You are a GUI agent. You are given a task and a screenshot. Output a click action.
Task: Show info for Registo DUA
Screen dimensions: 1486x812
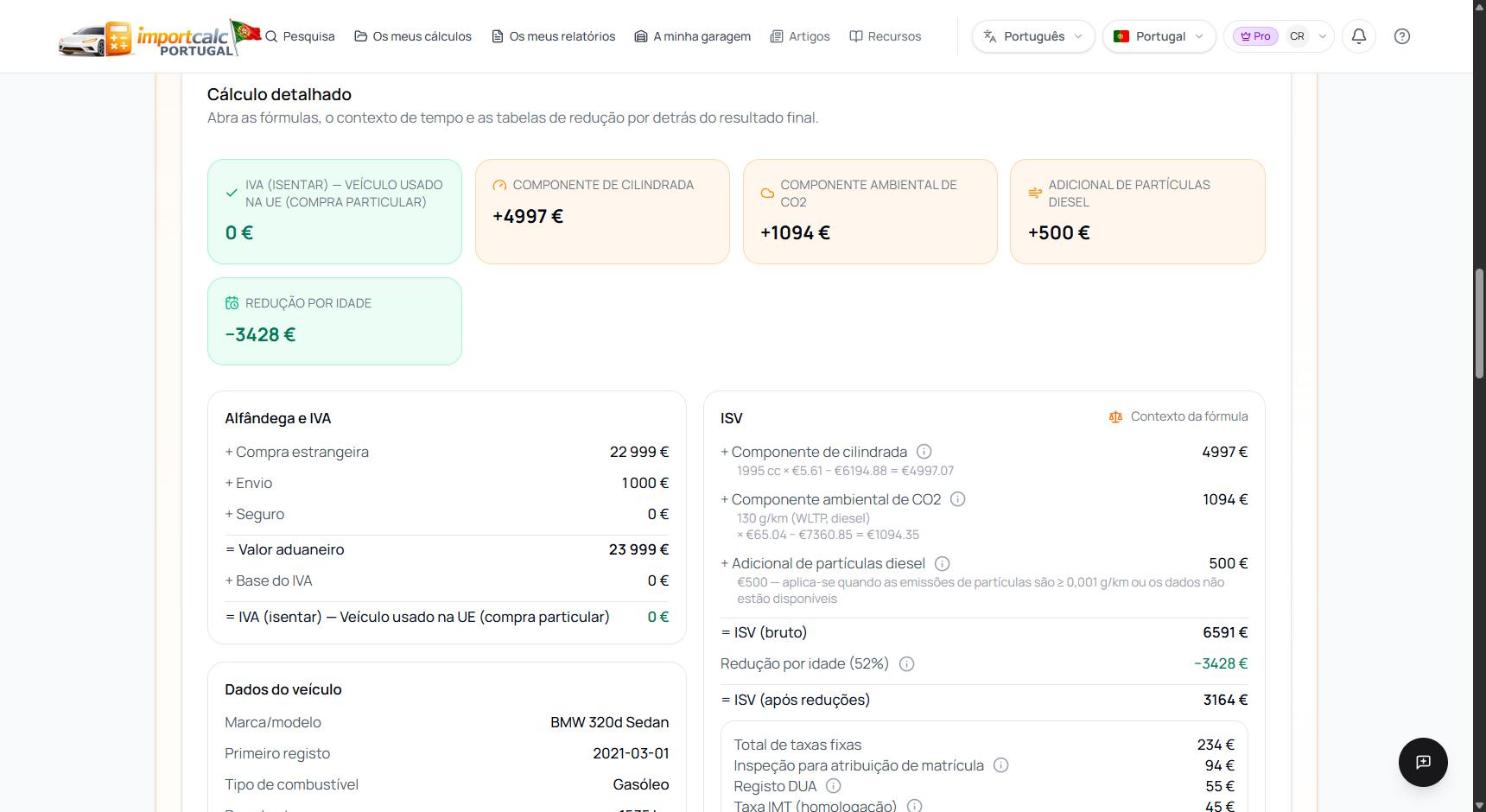pos(833,786)
